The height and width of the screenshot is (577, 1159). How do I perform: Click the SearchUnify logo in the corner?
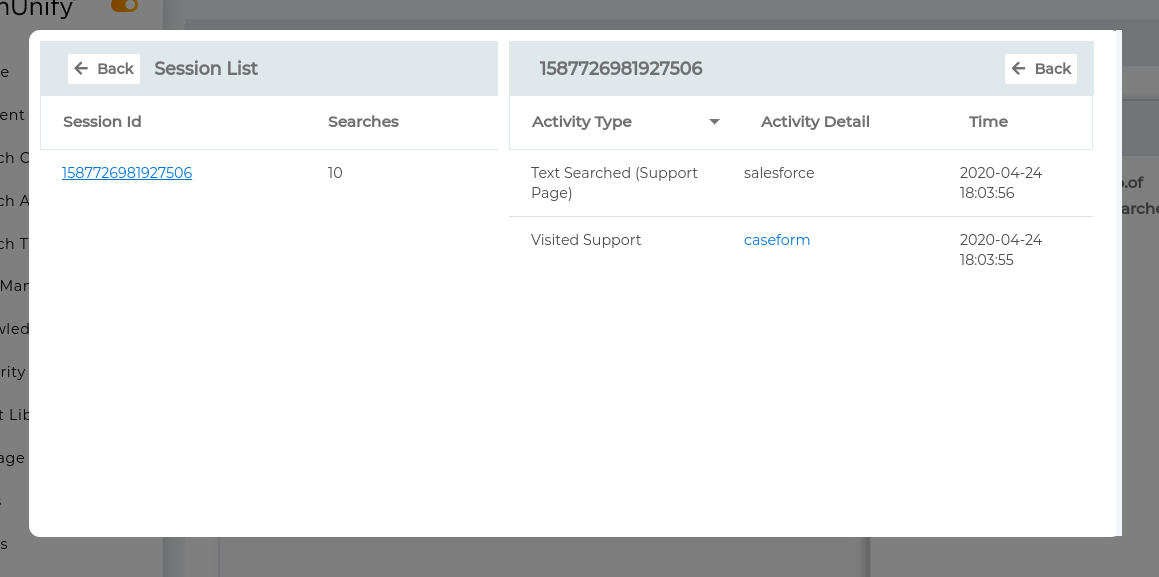(x=40, y=10)
